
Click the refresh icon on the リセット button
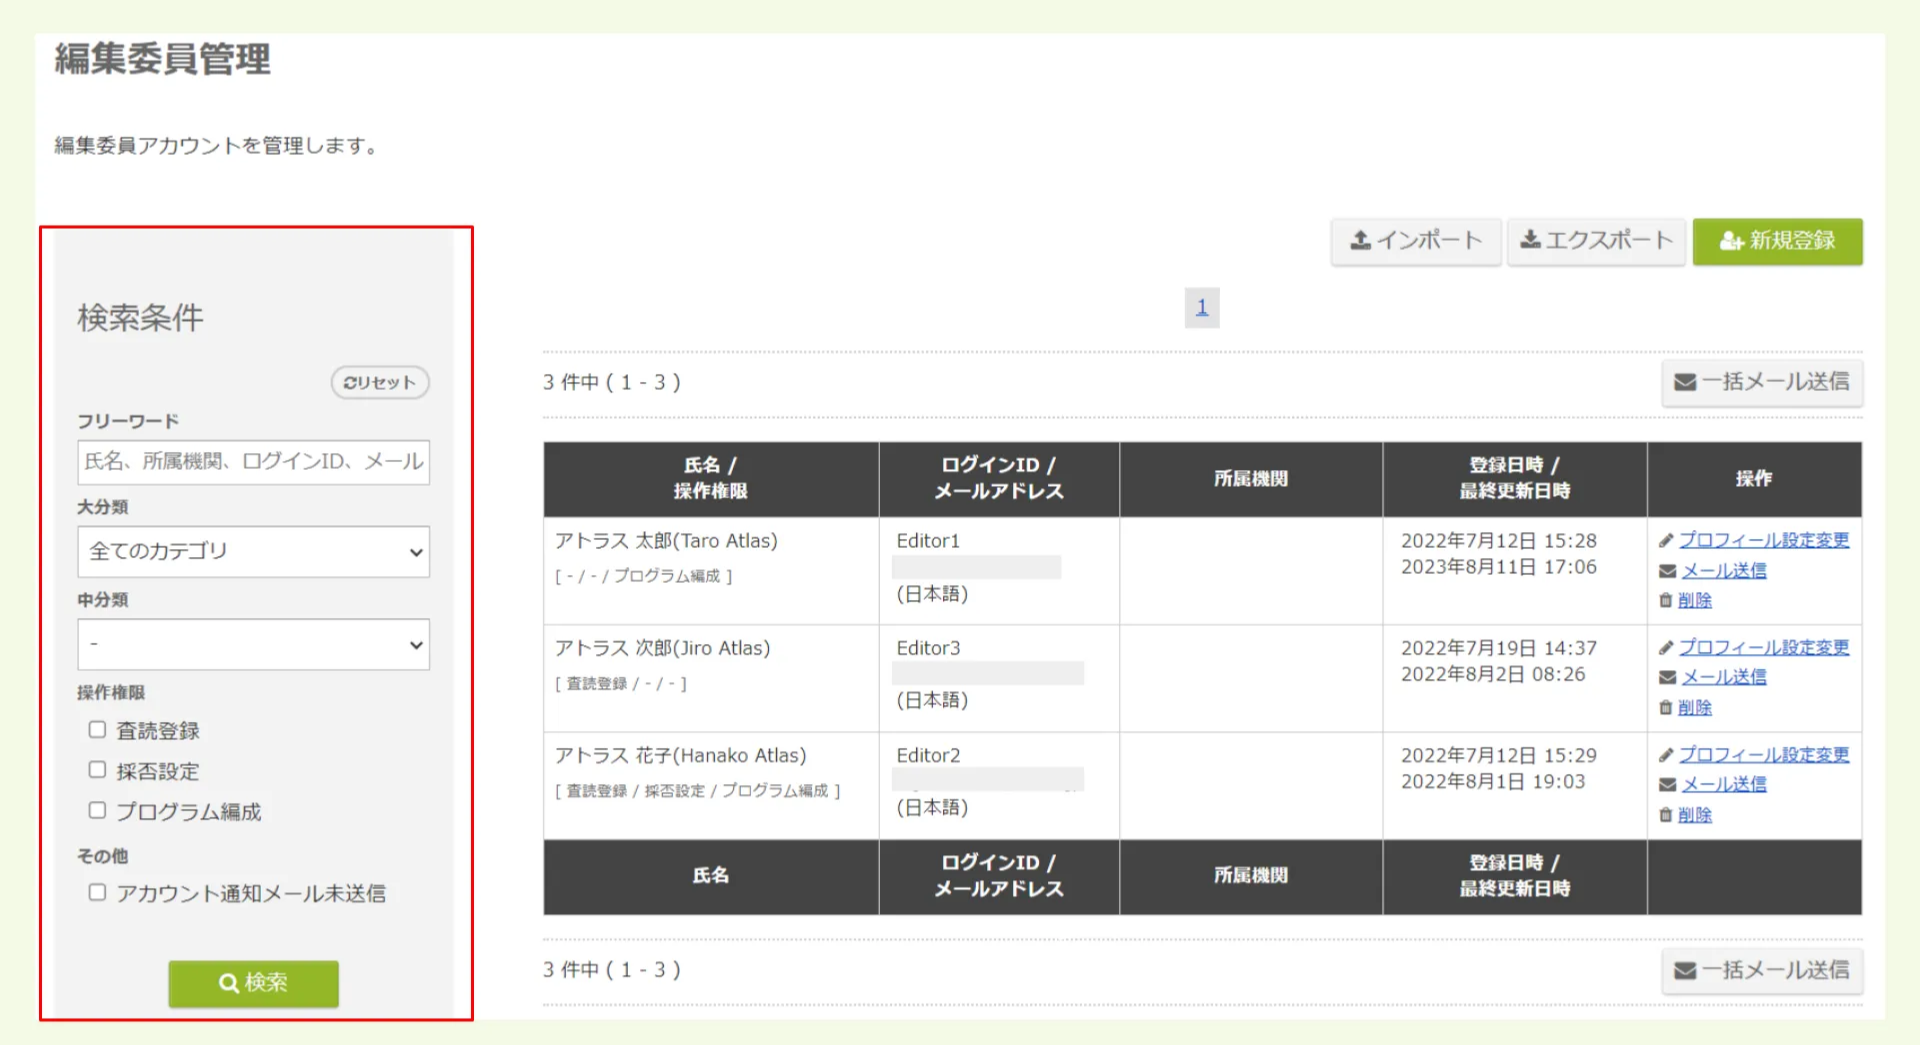click(x=349, y=382)
